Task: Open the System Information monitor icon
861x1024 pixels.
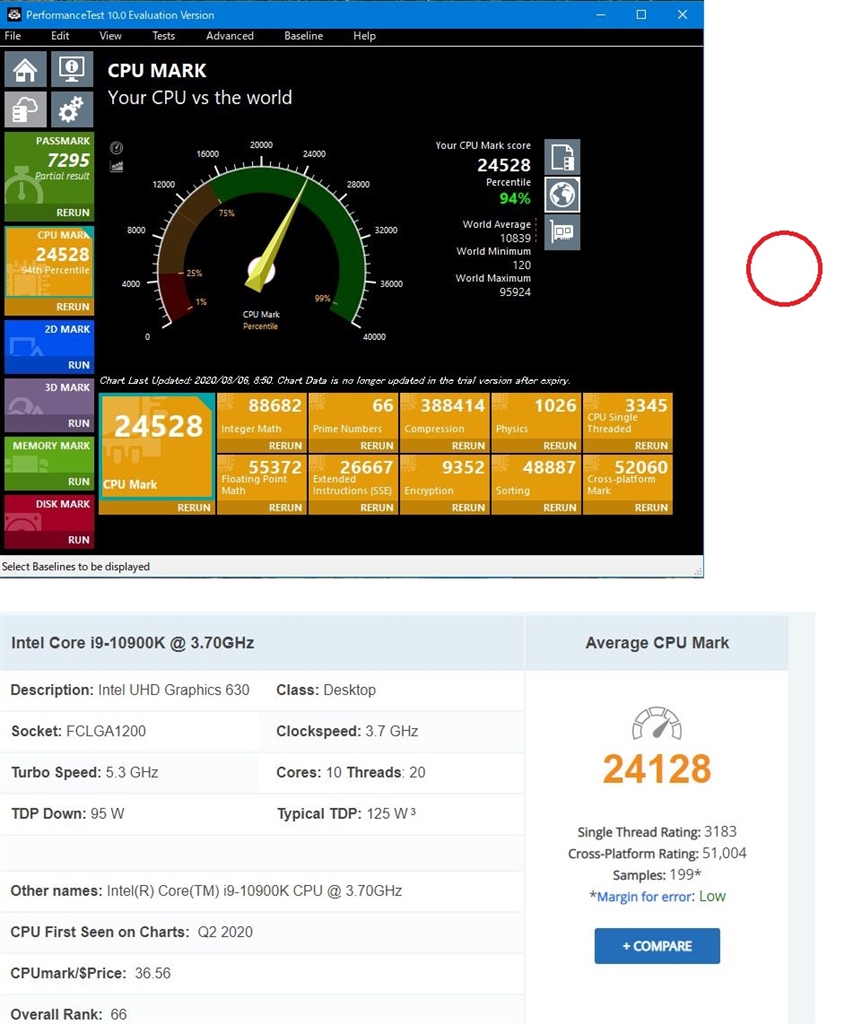Action: [71, 69]
